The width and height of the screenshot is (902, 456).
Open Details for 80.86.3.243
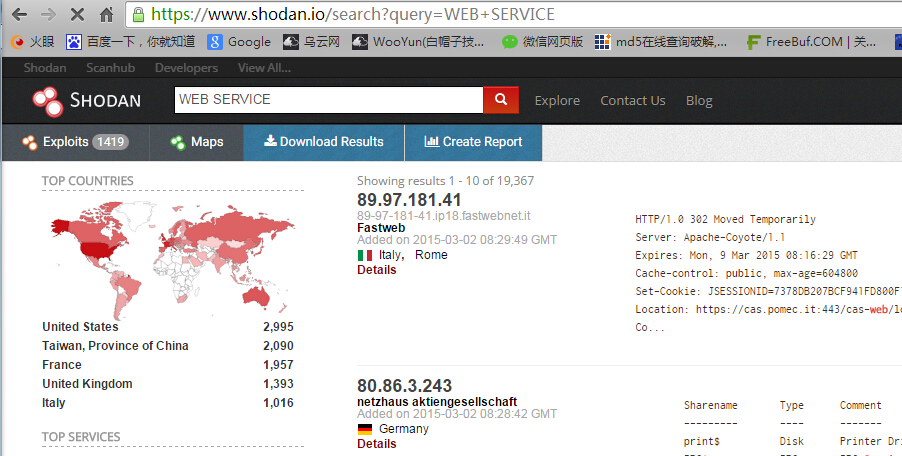[x=377, y=444]
